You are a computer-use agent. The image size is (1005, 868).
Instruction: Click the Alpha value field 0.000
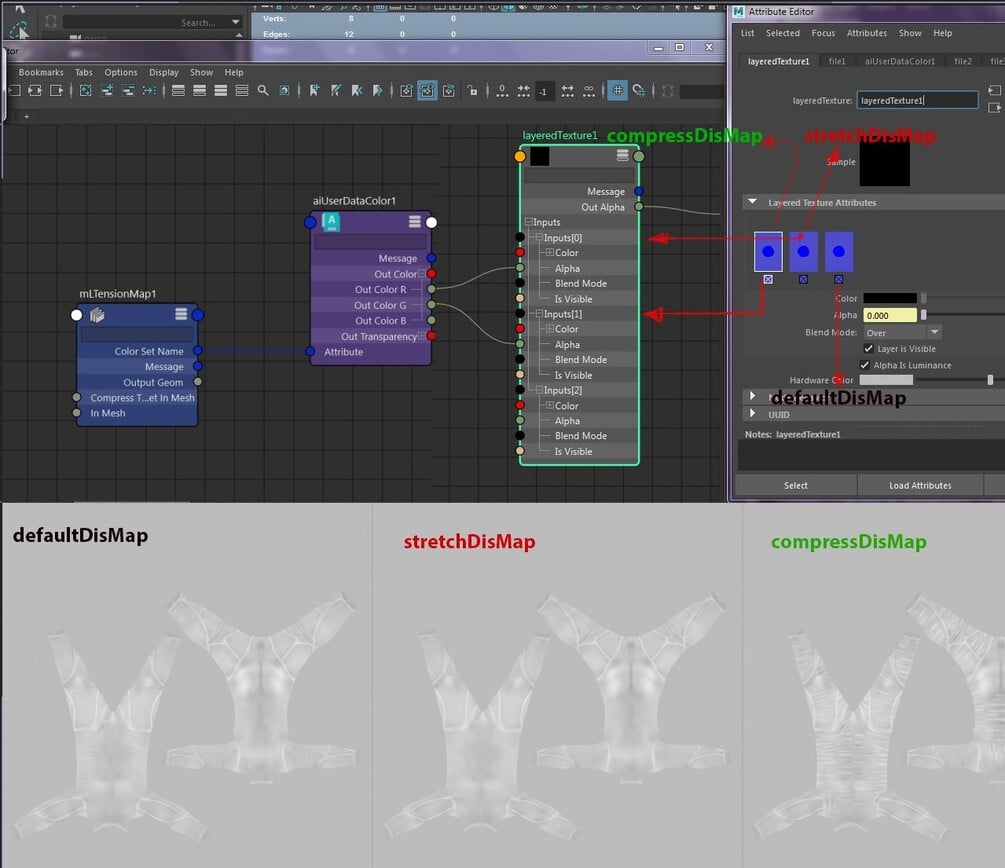[x=890, y=315]
